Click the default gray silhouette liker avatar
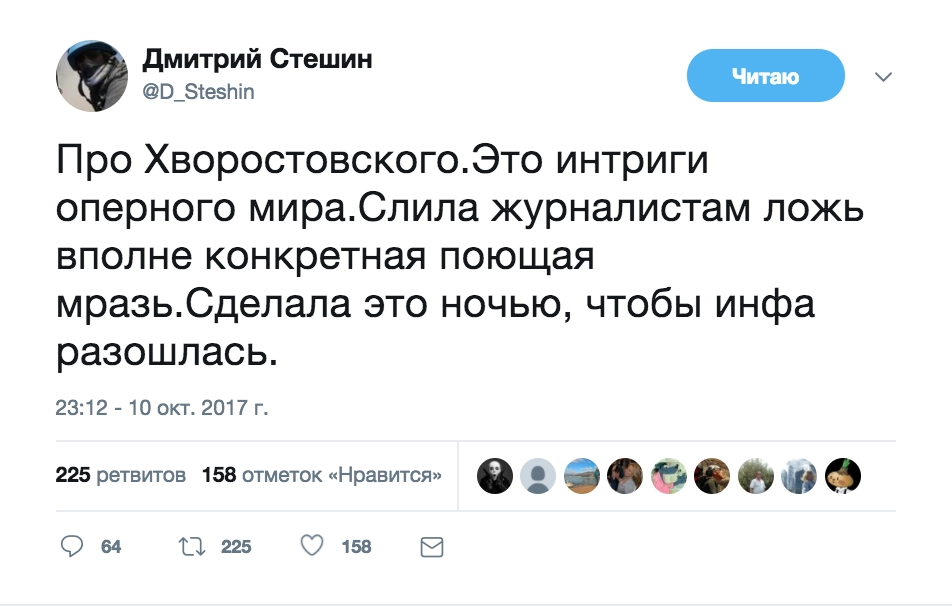This screenshot has width=952, height=606. point(539,476)
